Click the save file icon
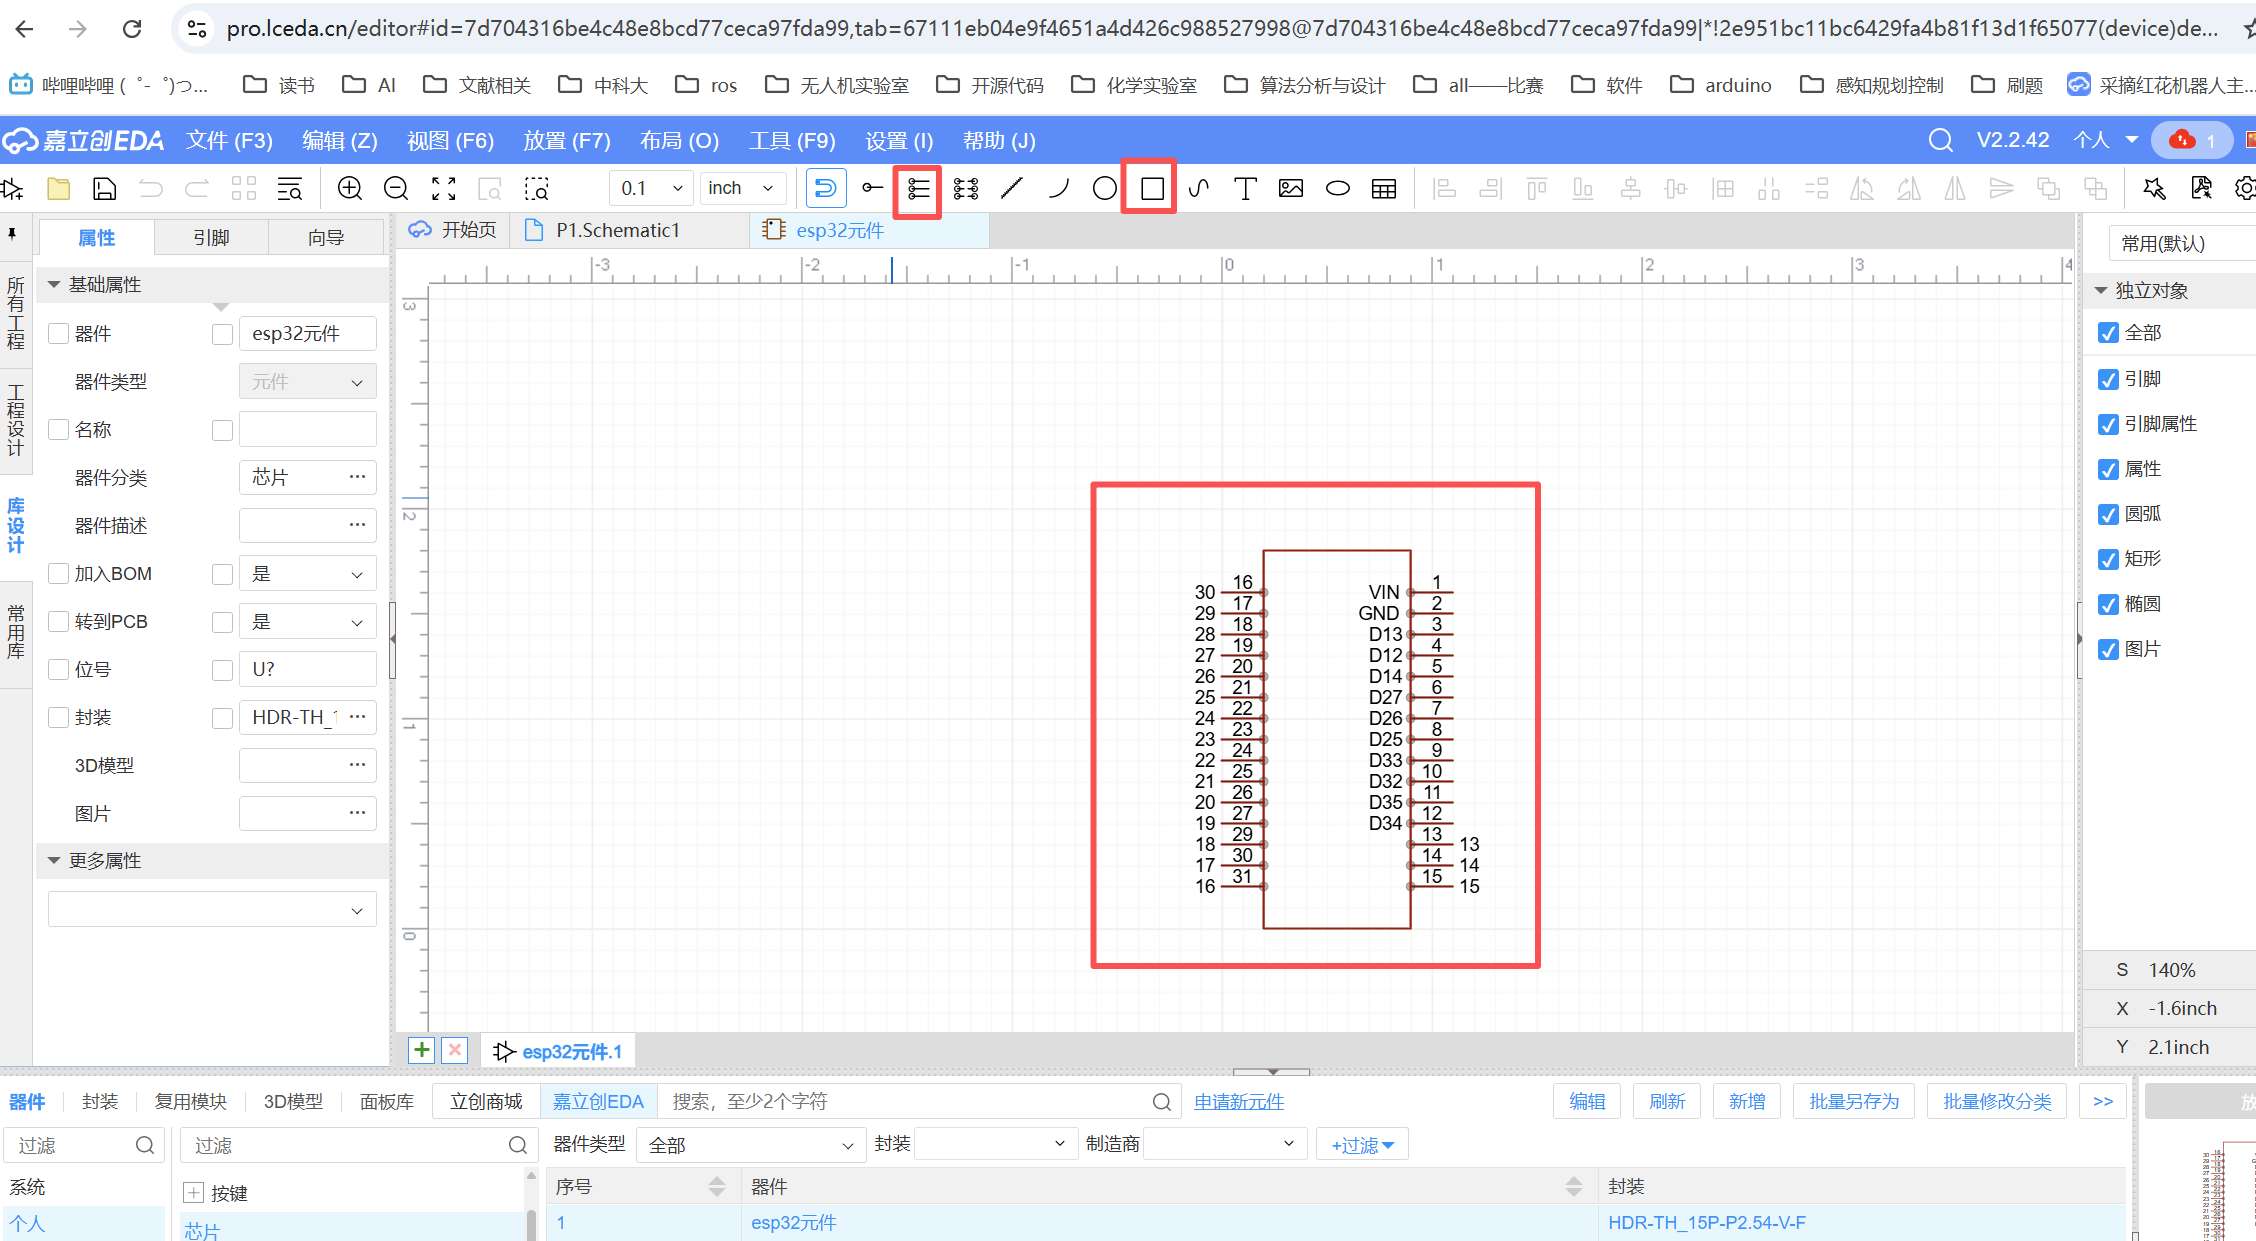 tap(105, 188)
